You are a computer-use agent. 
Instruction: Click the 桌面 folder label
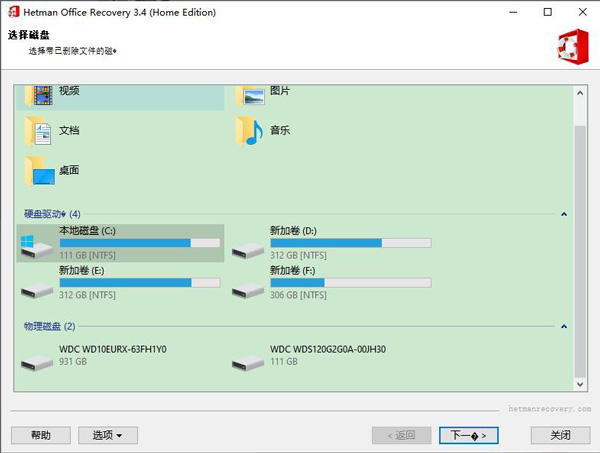69,170
